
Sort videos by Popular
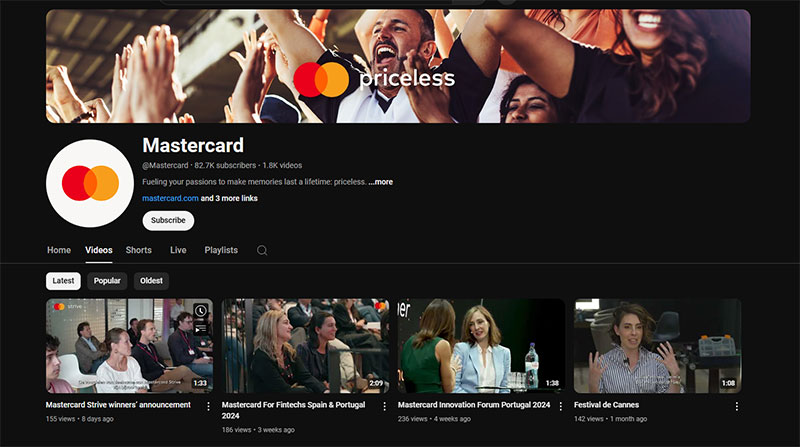pos(107,281)
